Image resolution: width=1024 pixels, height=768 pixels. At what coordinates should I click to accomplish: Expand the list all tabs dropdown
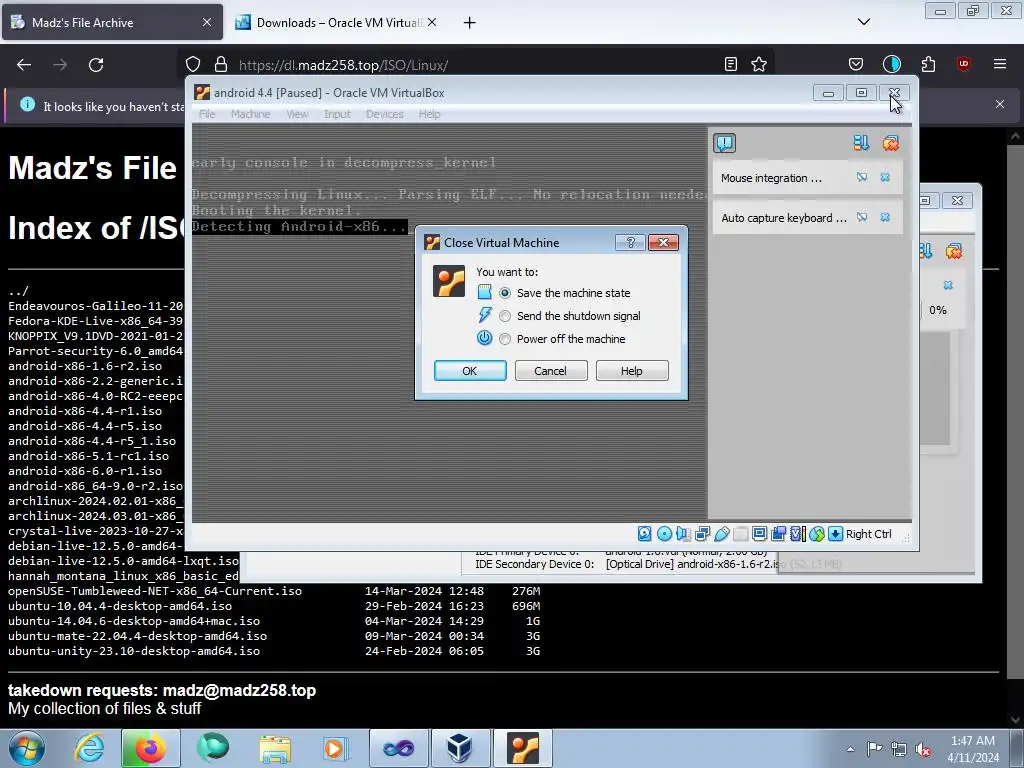click(x=863, y=22)
